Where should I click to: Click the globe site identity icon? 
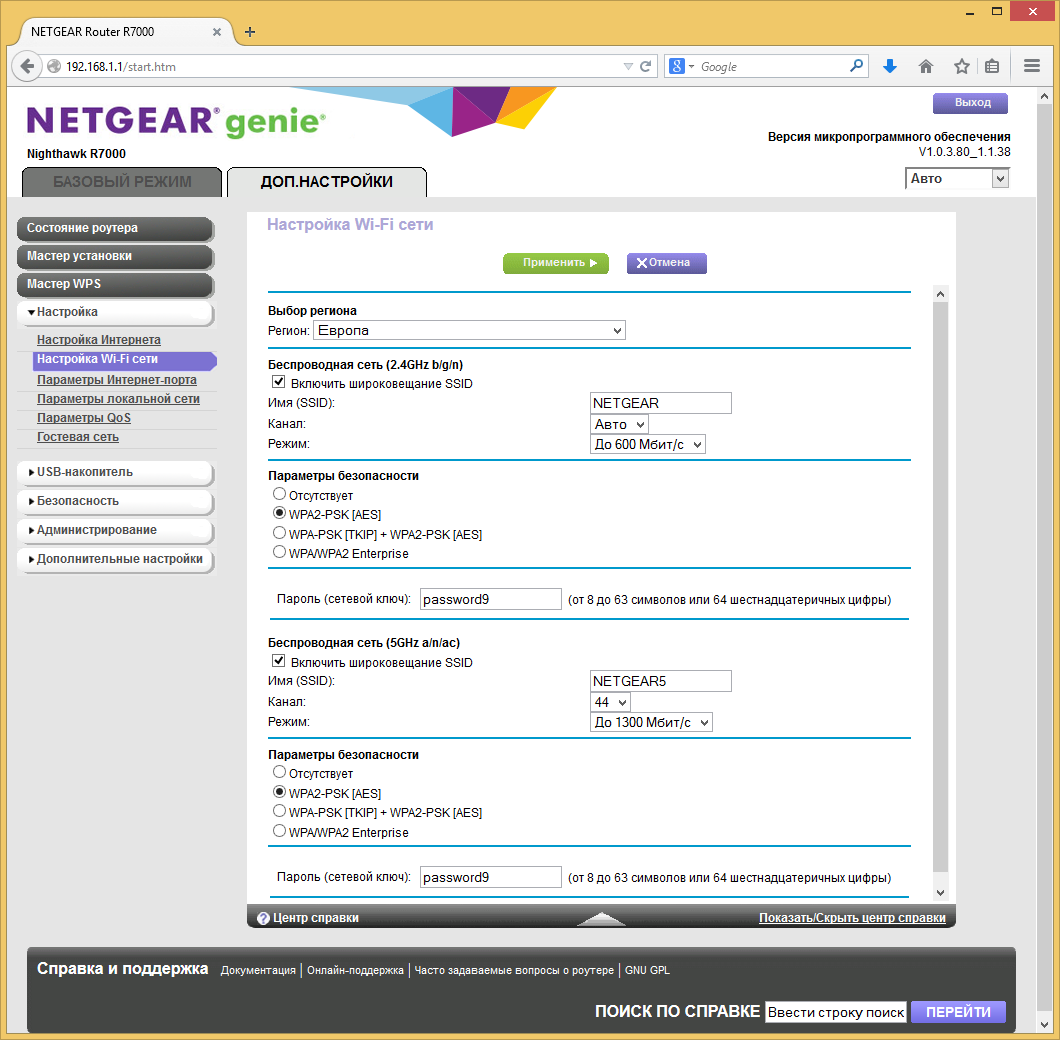click(54, 66)
